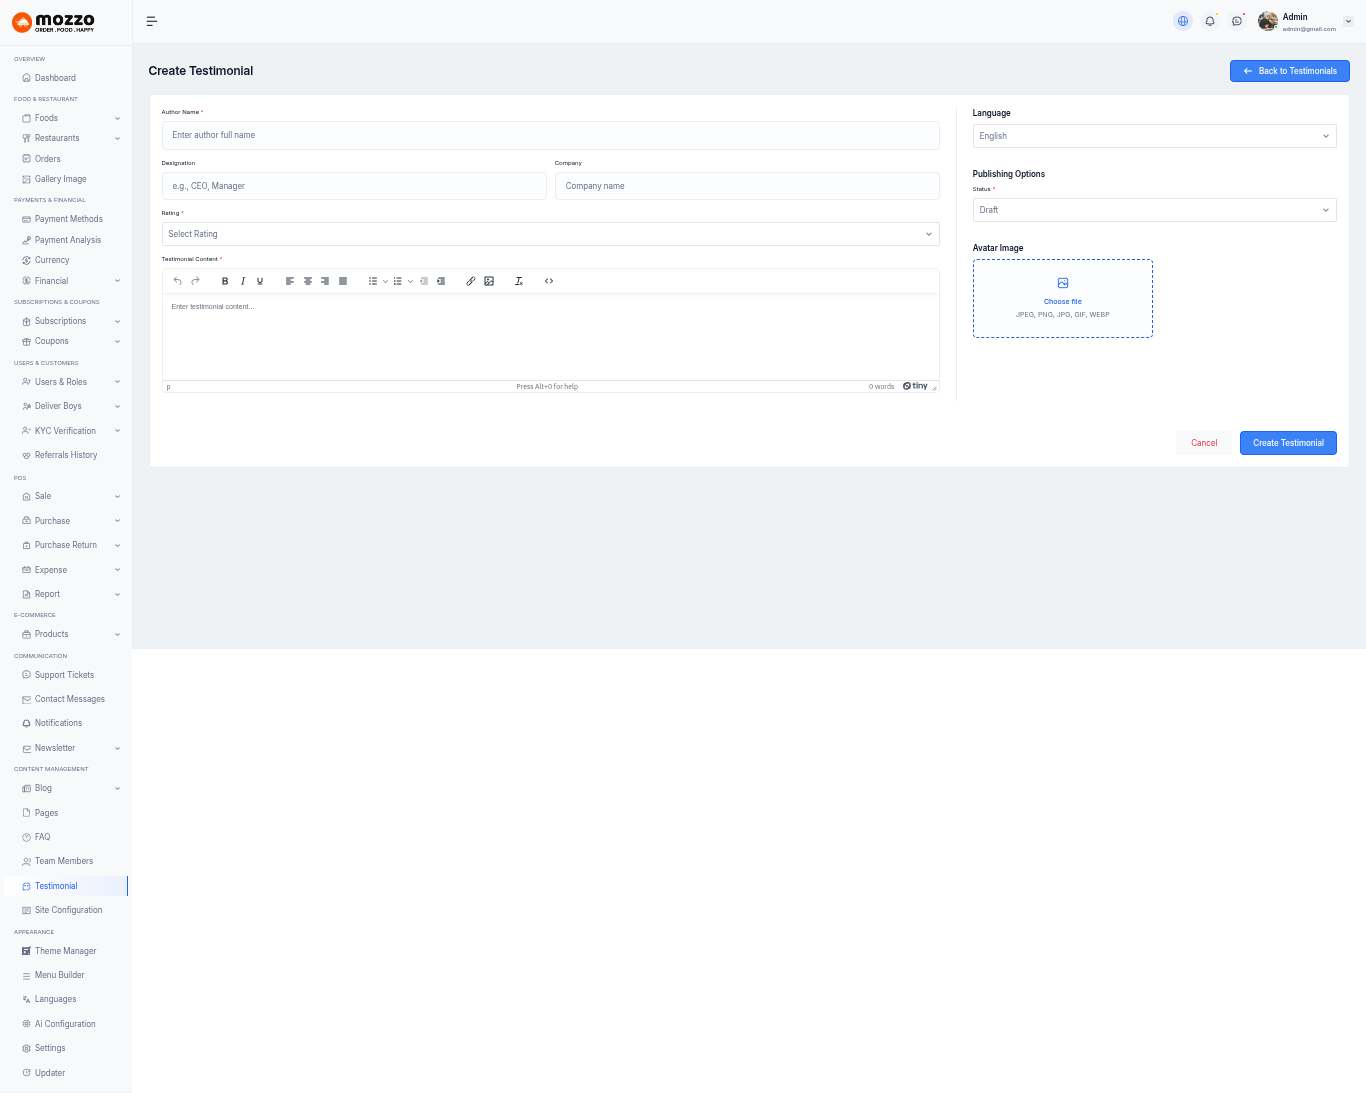The width and height of the screenshot is (1366, 1093).
Task: Open the notifications bell in header
Action: (x=1210, y=21)
